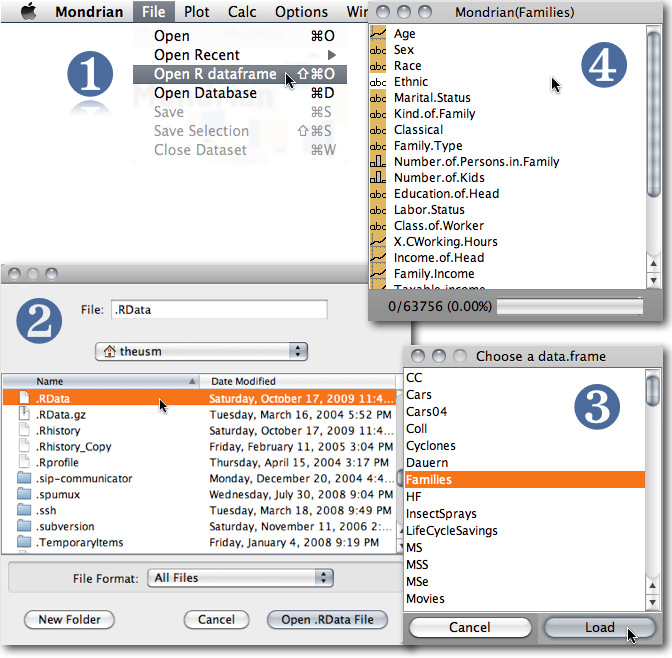Open the File menu
This screenshot has width=672, height=658.
(153, 12)
